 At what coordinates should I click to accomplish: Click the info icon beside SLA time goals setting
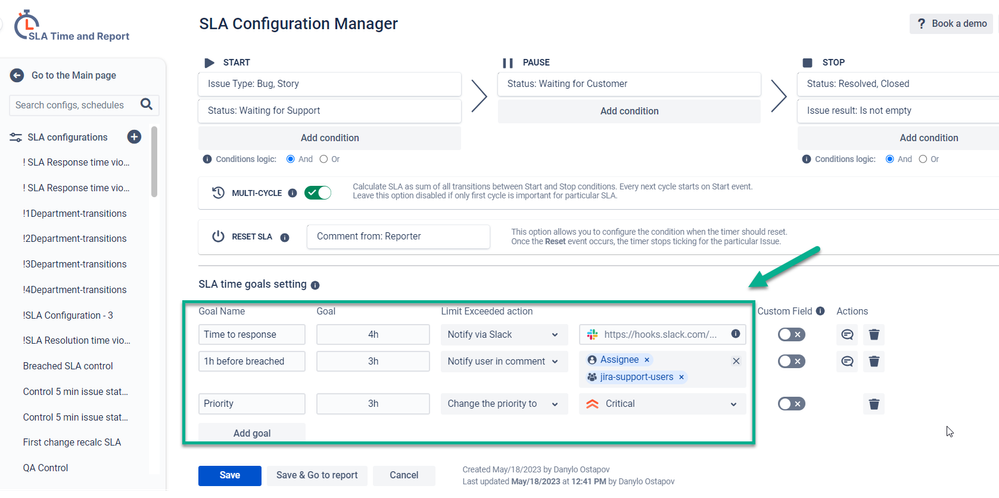pos(315,285)
